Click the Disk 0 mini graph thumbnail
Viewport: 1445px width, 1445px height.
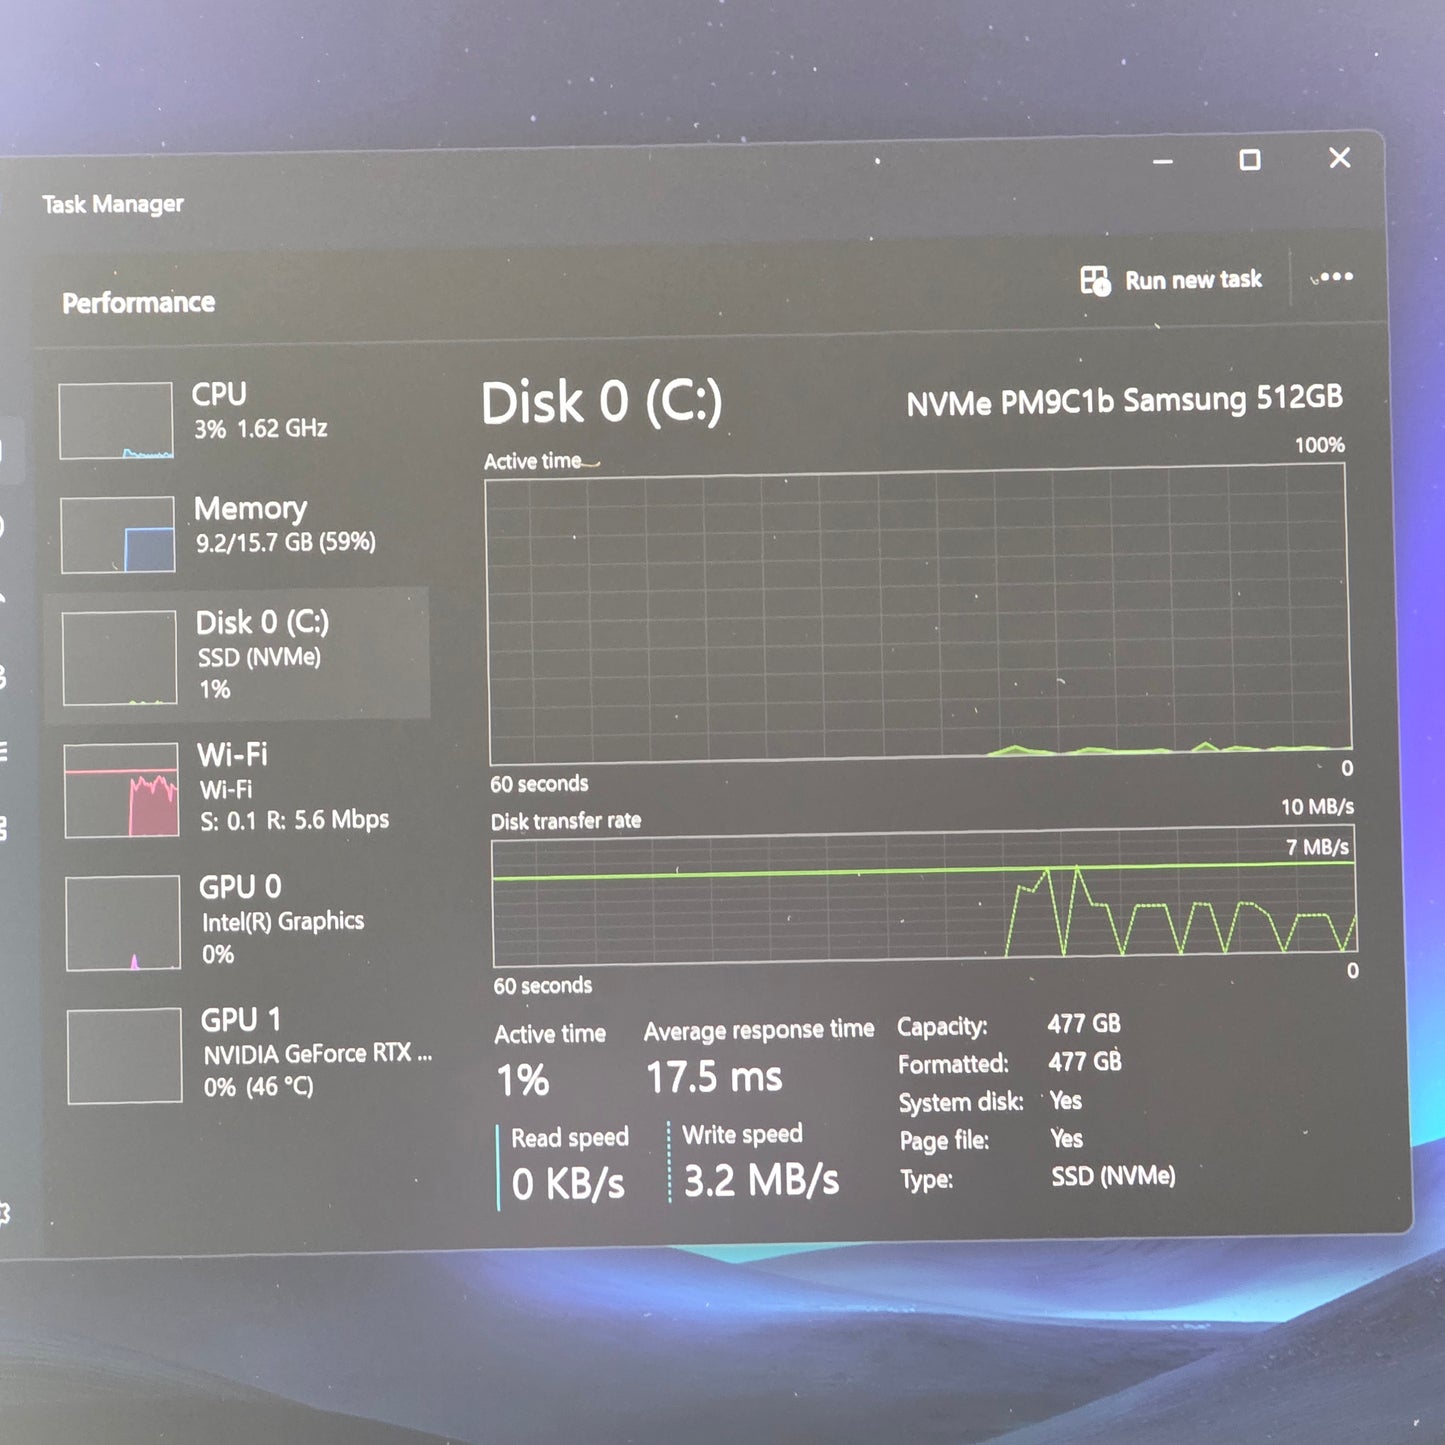119,659
